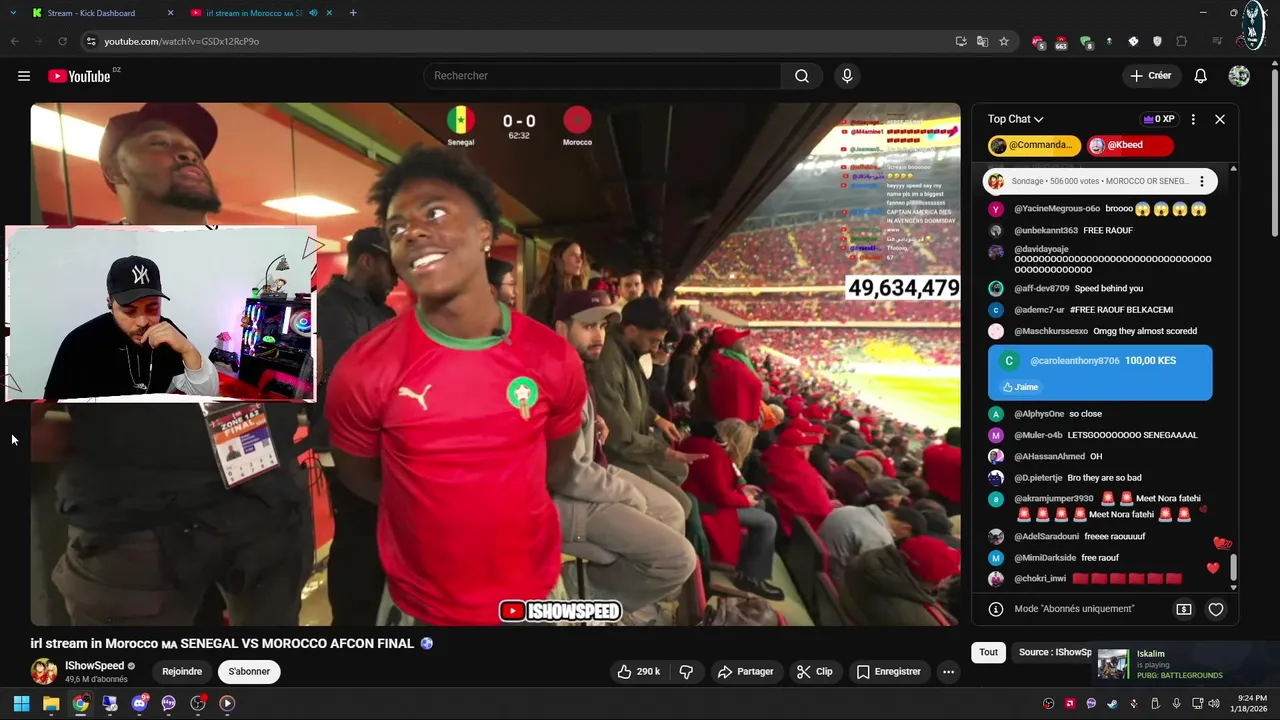Open the Chrome tab search dropdown arrow

[13, 13]
